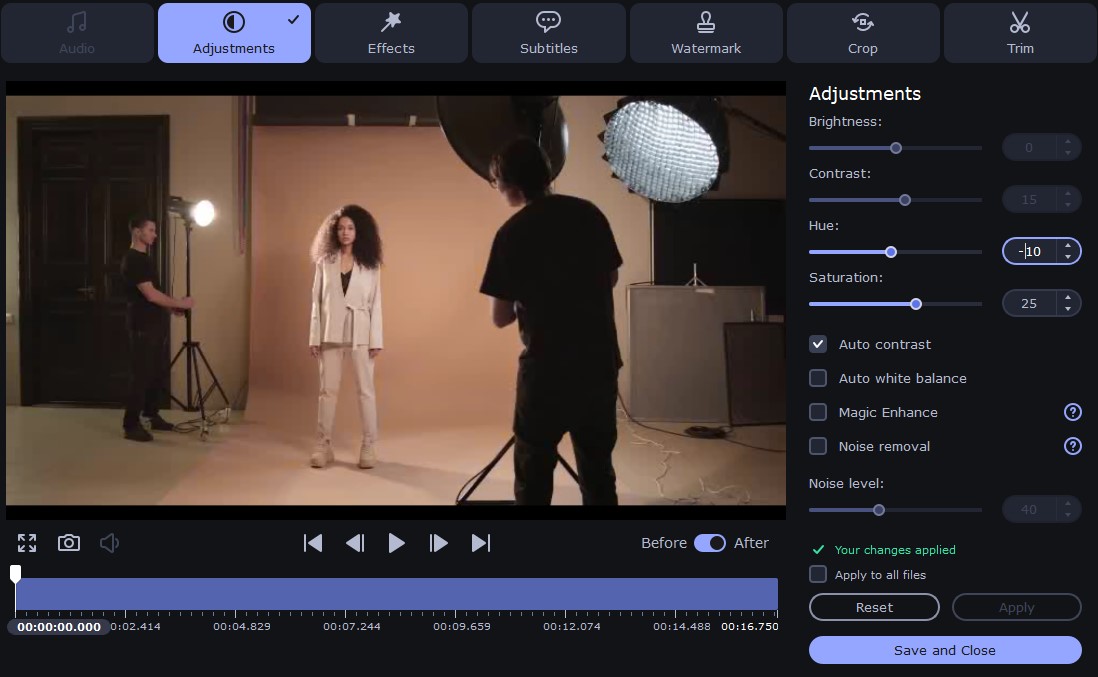Open Effects via the magic wand icon
The width and height of the screenshot is (1098, 677).
pos(391,21)
